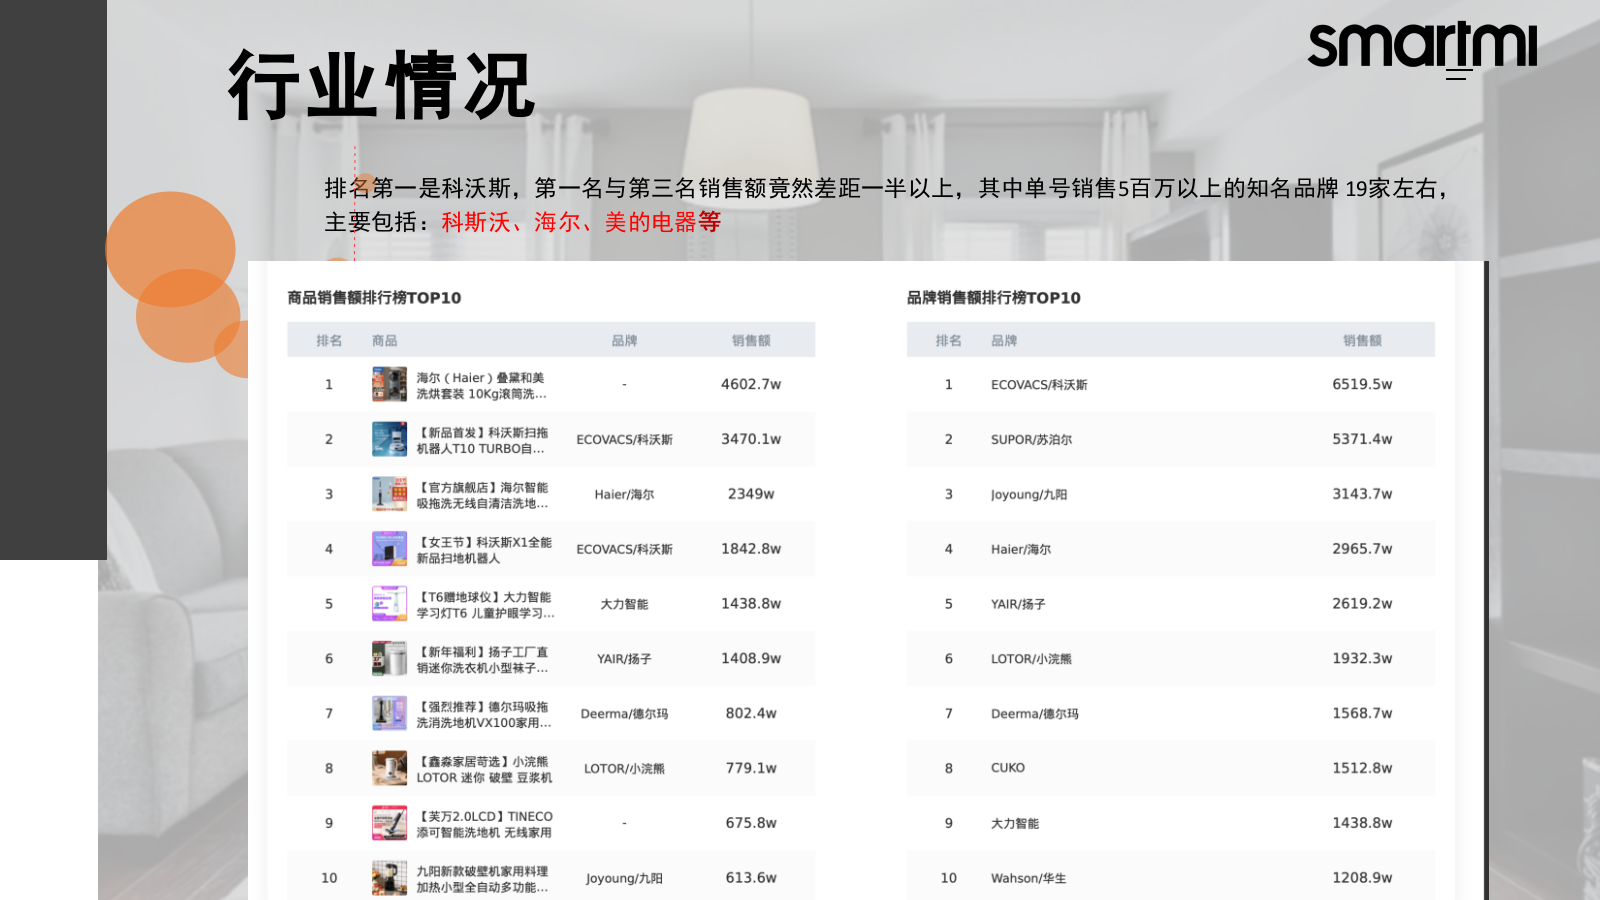Click the smartmi logo

1424,45
